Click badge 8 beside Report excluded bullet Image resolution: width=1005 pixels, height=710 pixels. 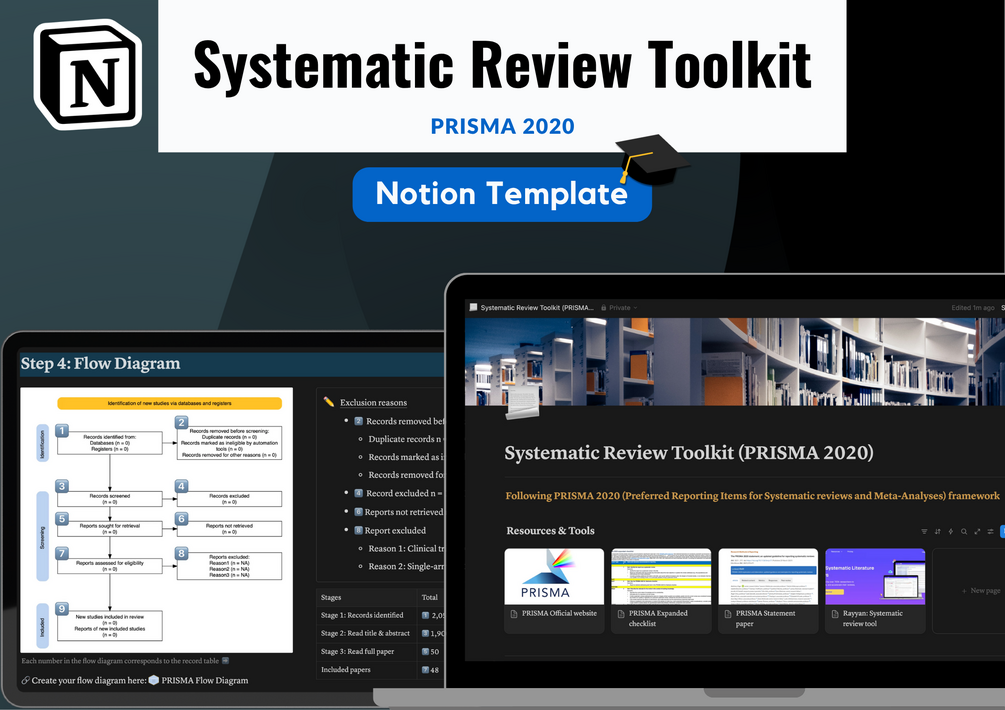[x=358, y=530]
